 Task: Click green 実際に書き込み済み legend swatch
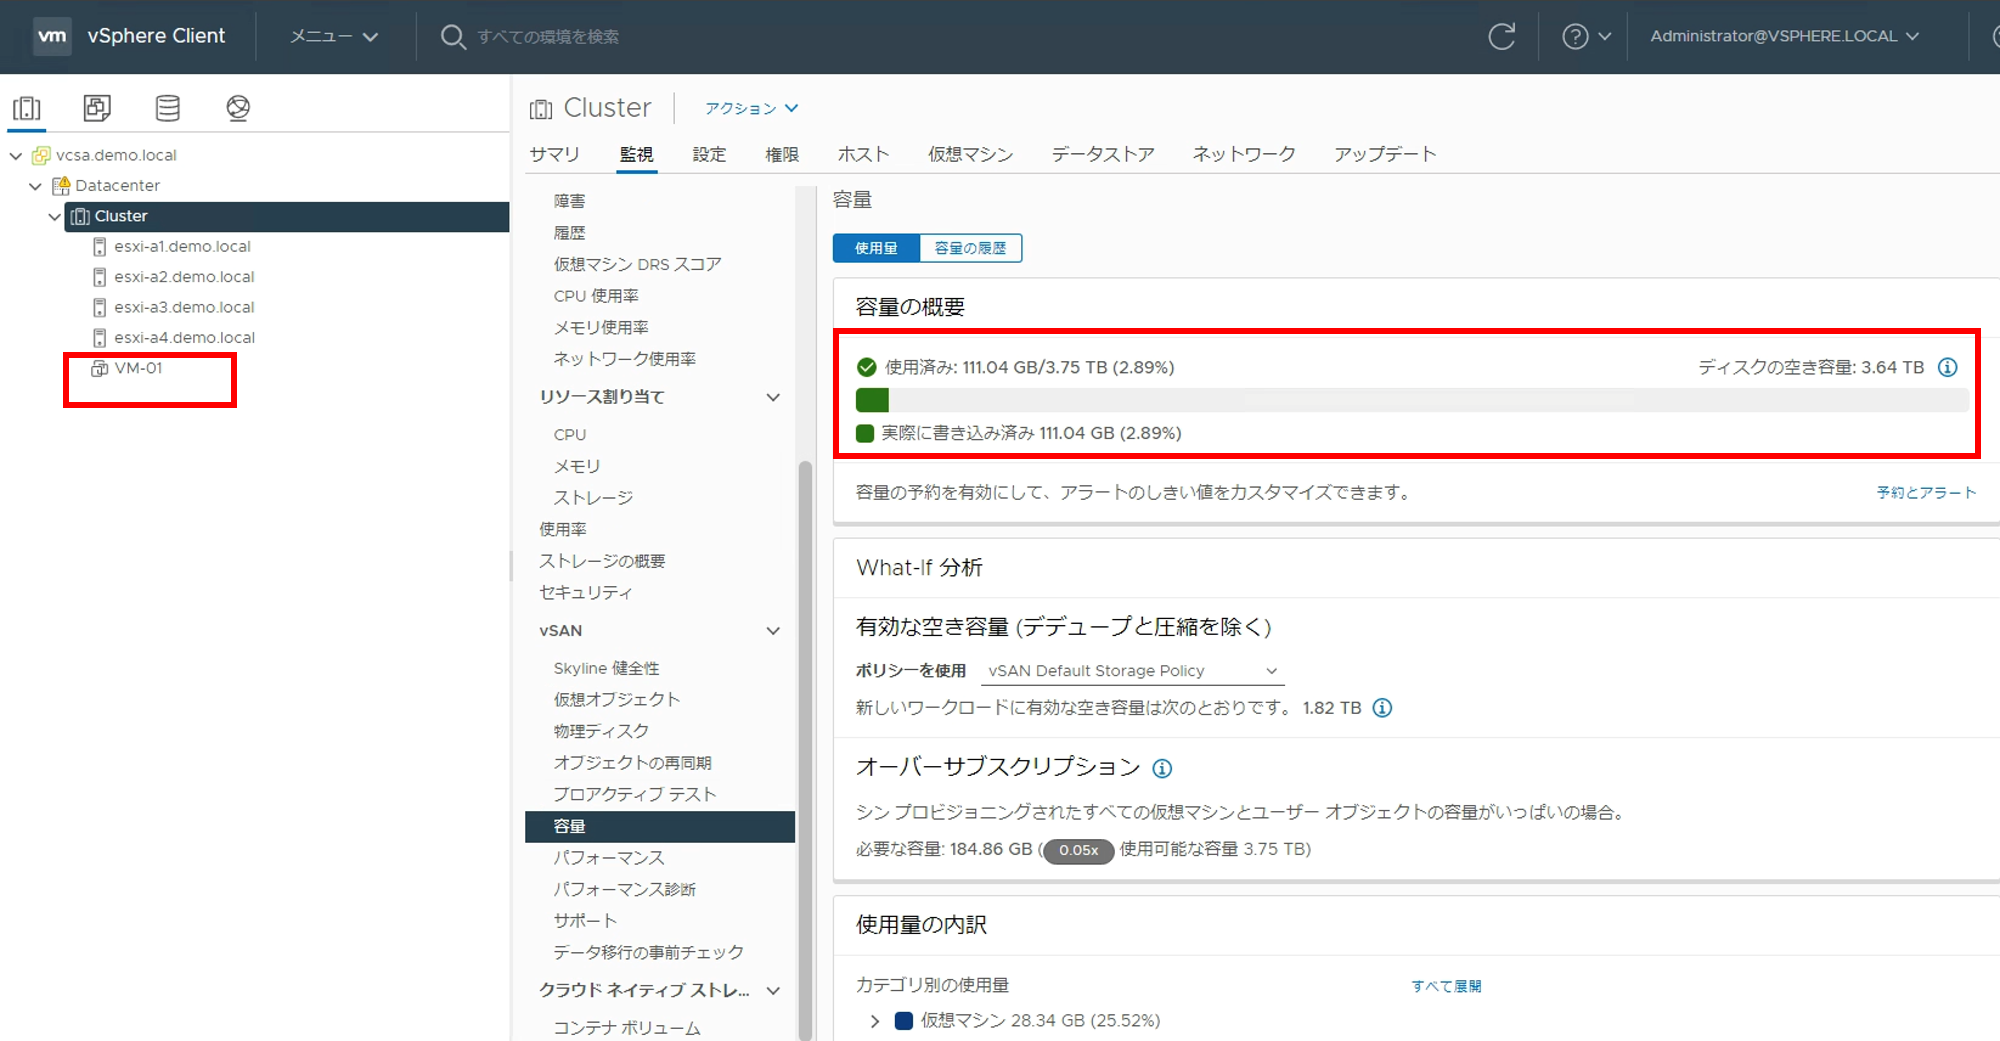865,433
